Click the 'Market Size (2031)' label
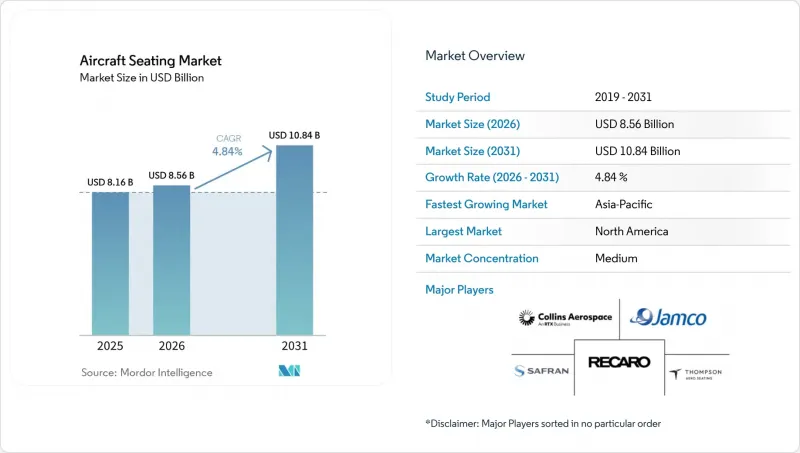 coord(472,151)
